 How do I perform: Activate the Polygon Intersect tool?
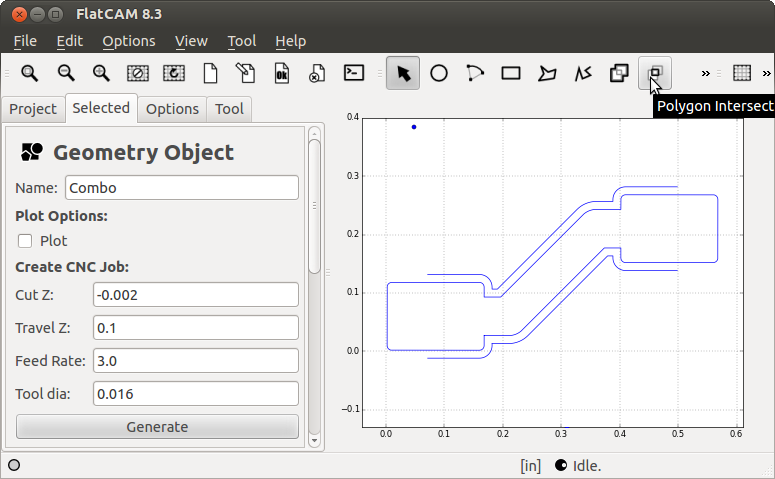pos(655,73)
